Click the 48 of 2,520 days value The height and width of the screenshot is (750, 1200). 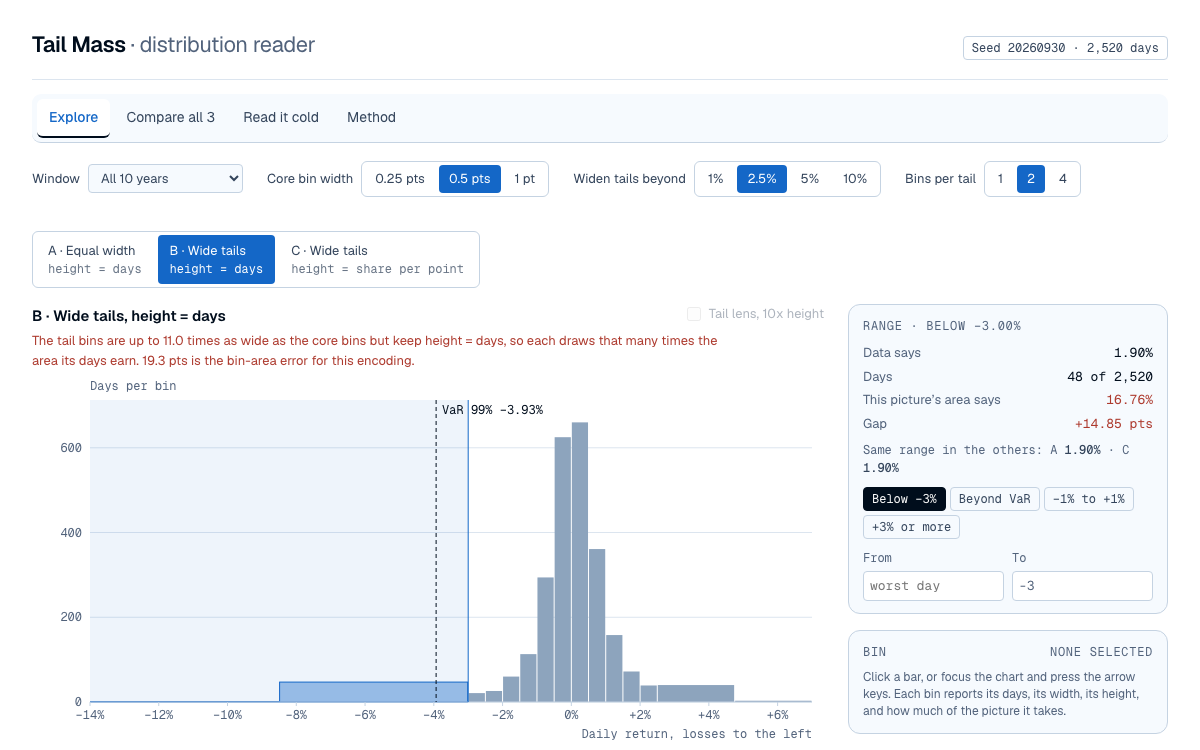(1110, 377)
